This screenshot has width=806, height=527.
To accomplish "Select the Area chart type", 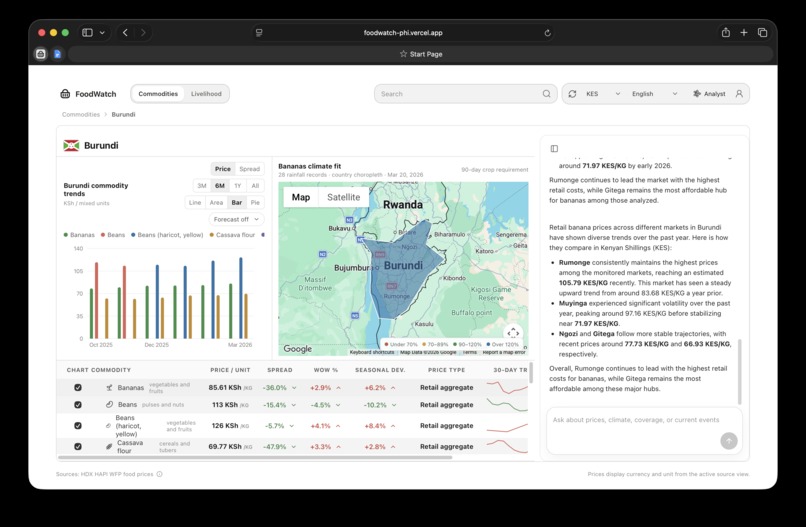I will [x=216, y=203].
